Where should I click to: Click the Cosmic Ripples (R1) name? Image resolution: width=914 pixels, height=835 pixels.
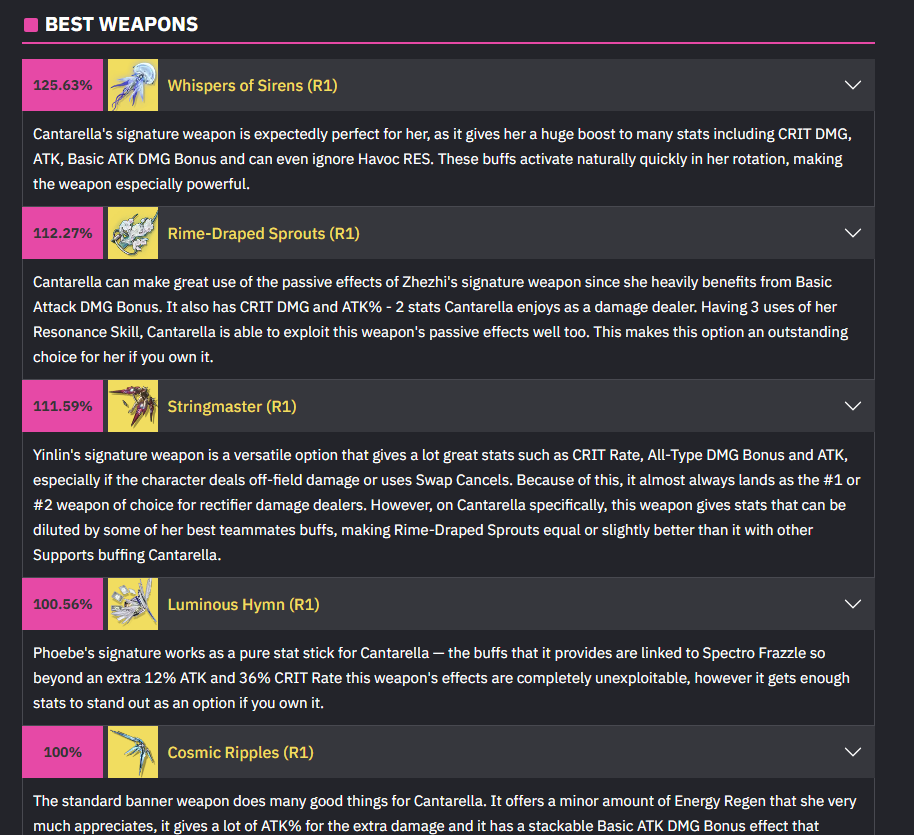pyautogui.click(x=241, y=753)
